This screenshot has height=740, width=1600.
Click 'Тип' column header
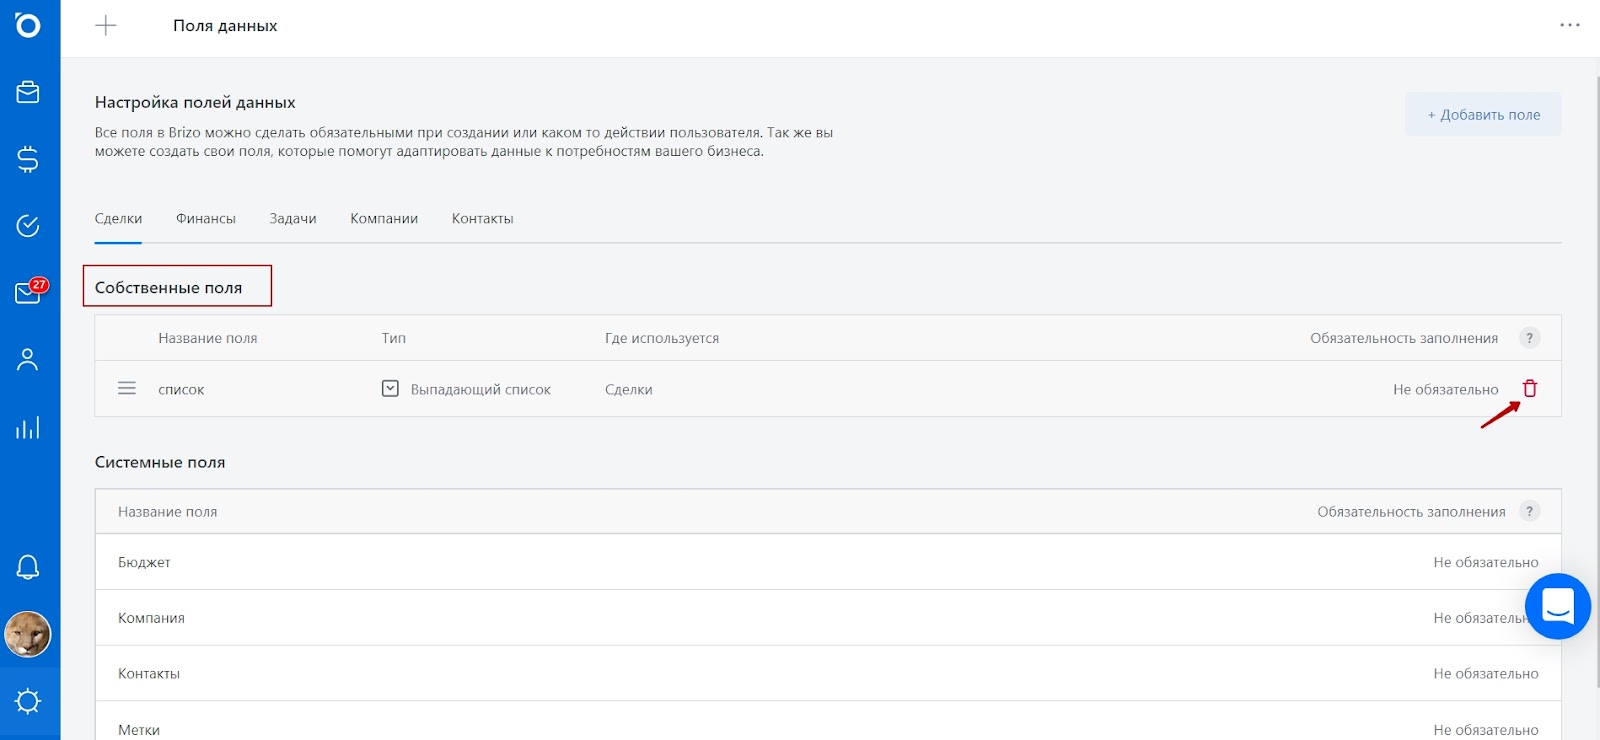(394, 338)
